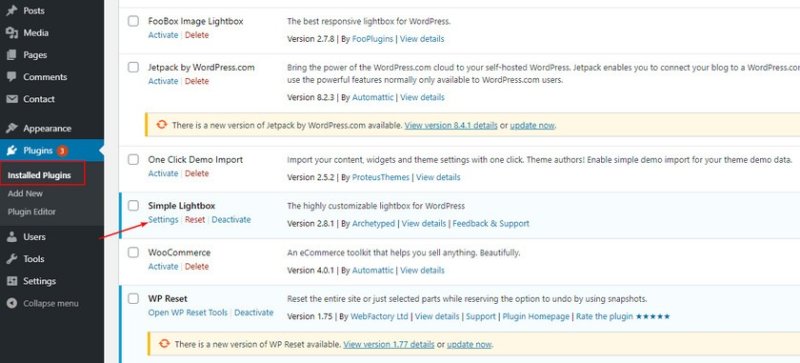Open the Plugin Editor submenu item
The height and width of the screenshot is (363, 800).
point(32,212)
